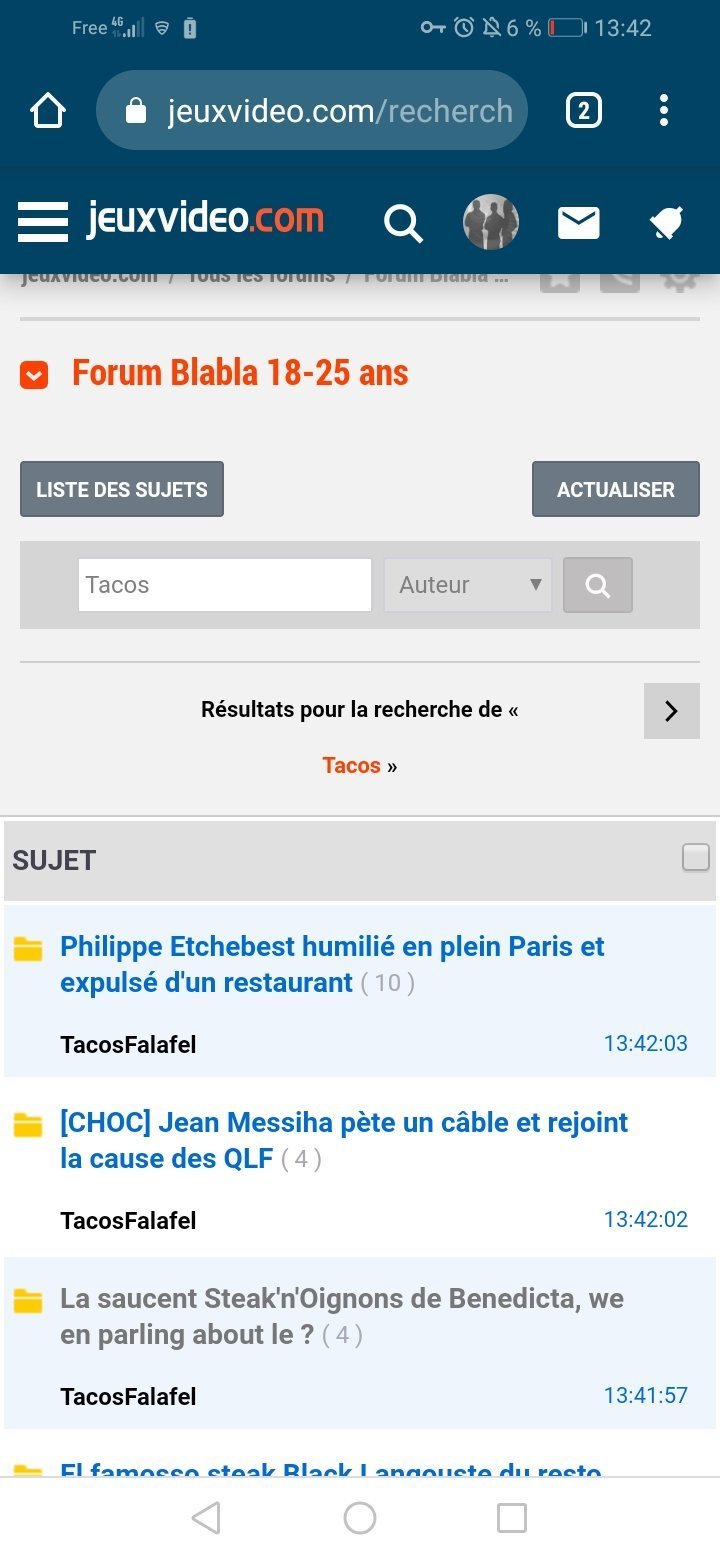Tap the magnifier search icon in header

[x=403, y=223]
